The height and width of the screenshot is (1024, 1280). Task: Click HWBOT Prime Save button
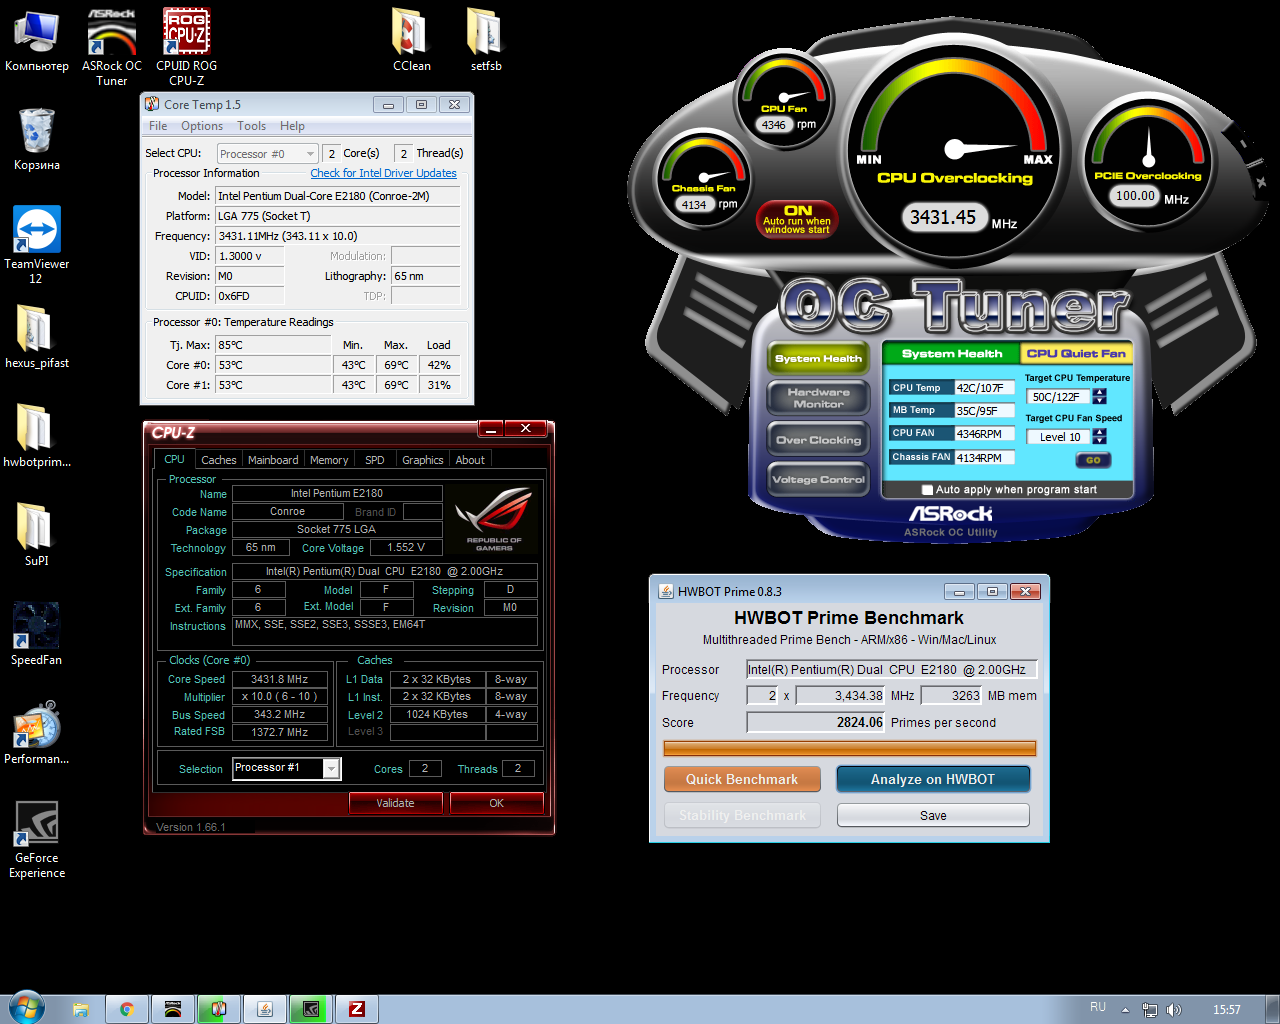(933, 815)
